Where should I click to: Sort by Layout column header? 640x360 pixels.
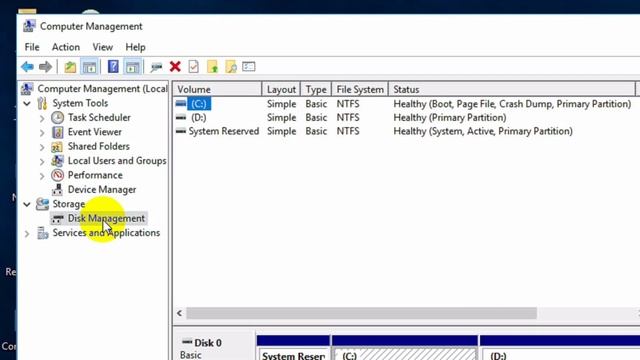coord(281,89)
